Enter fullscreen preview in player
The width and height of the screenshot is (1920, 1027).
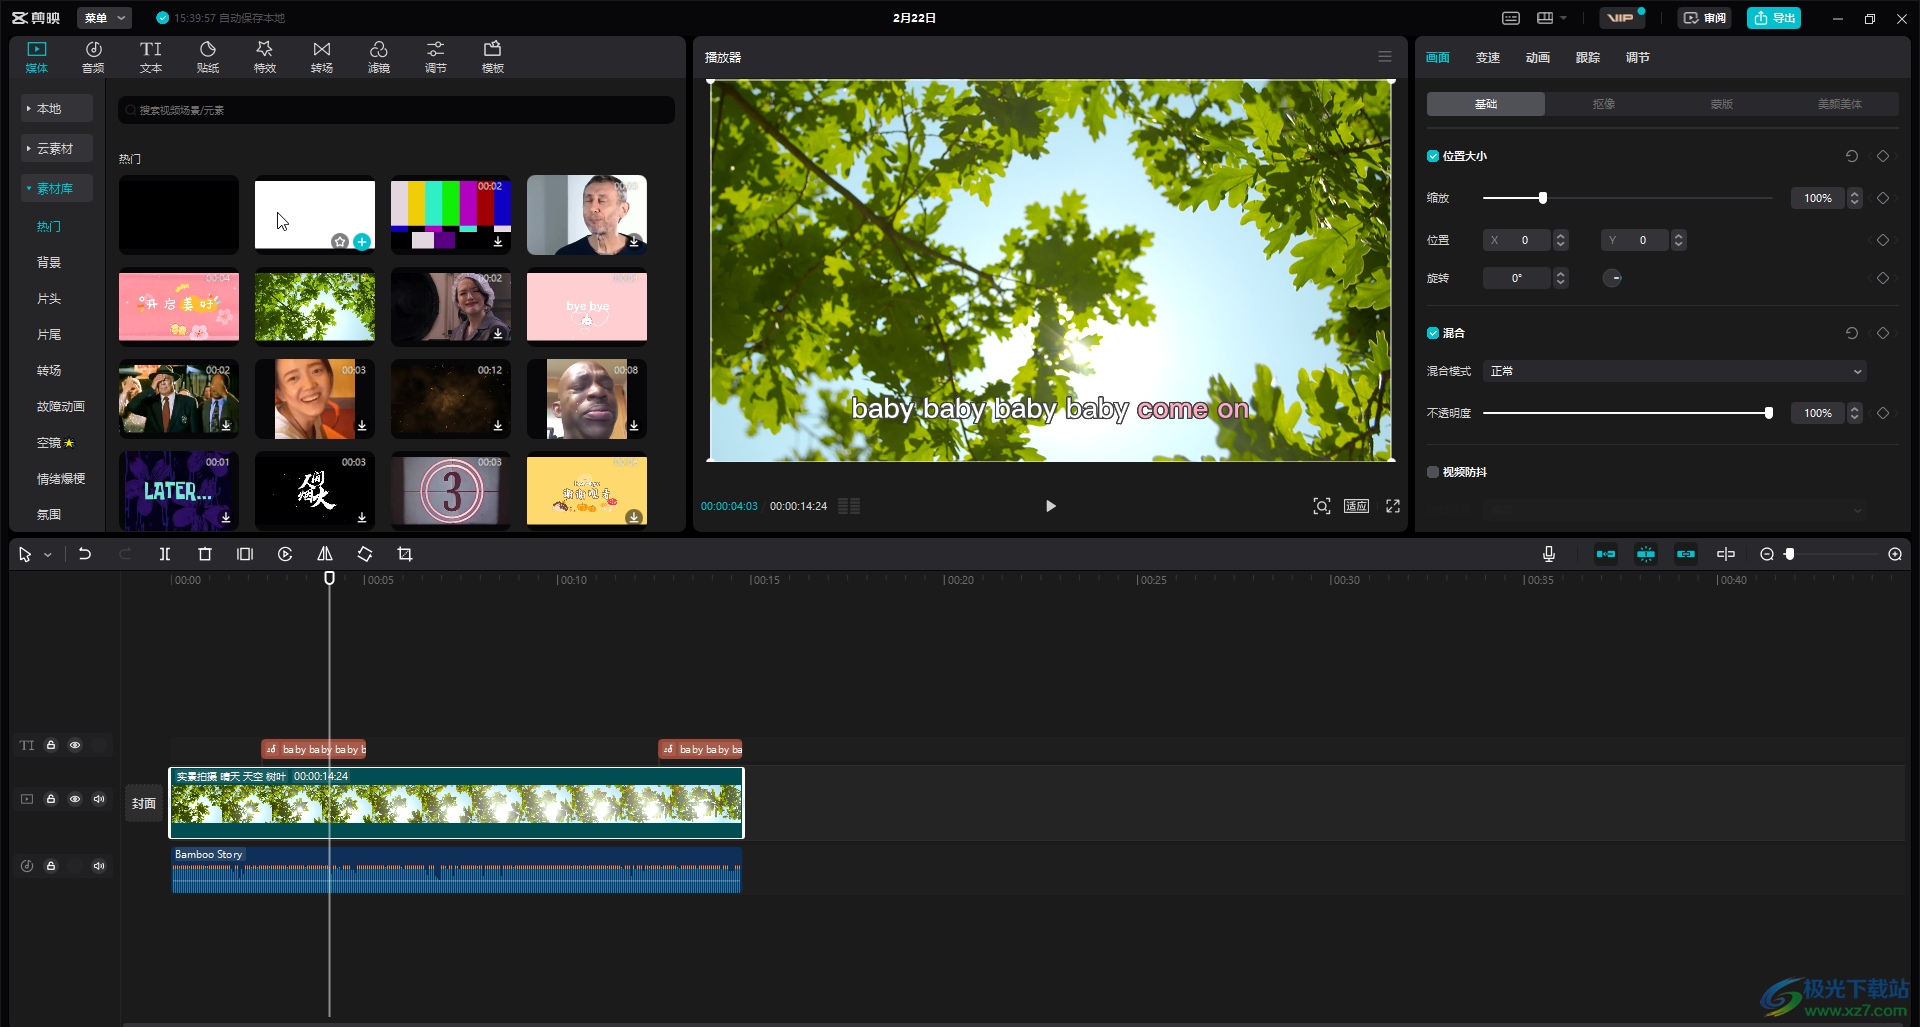(1393, 506)
